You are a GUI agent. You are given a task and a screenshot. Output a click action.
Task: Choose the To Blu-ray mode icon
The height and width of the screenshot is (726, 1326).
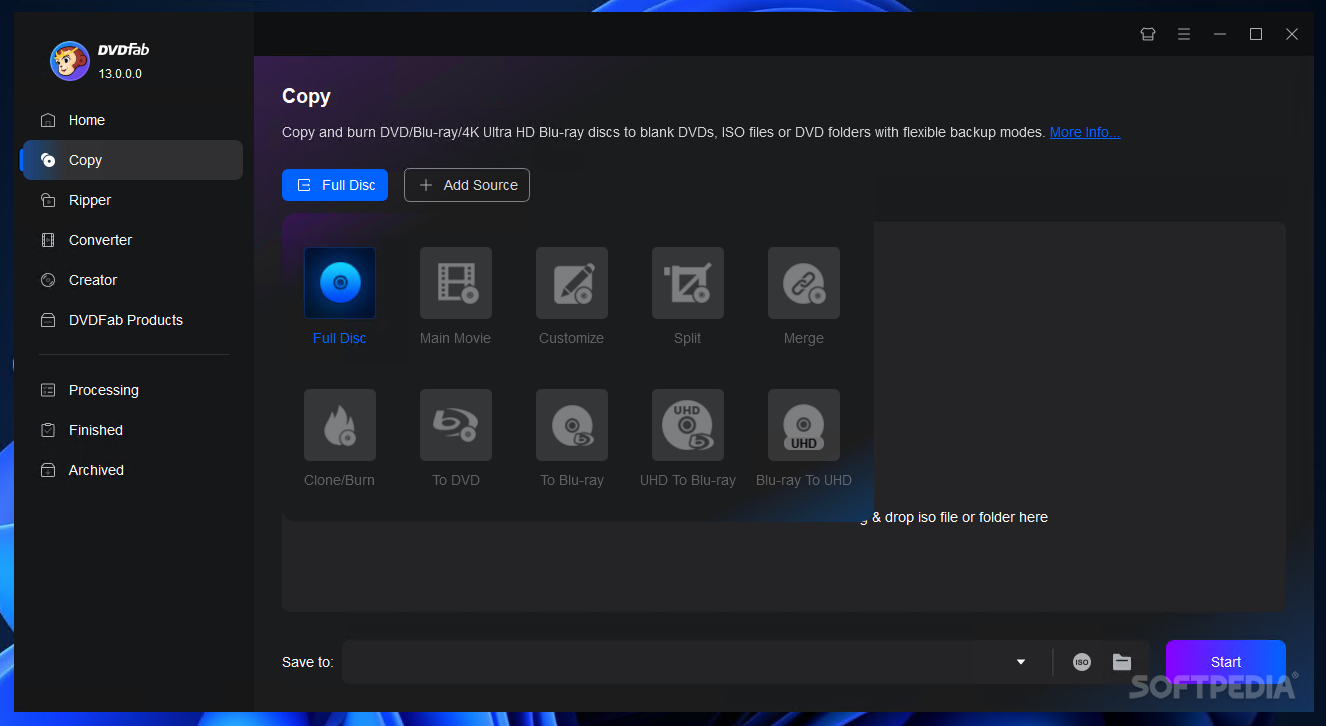click(x=572, y=425)
